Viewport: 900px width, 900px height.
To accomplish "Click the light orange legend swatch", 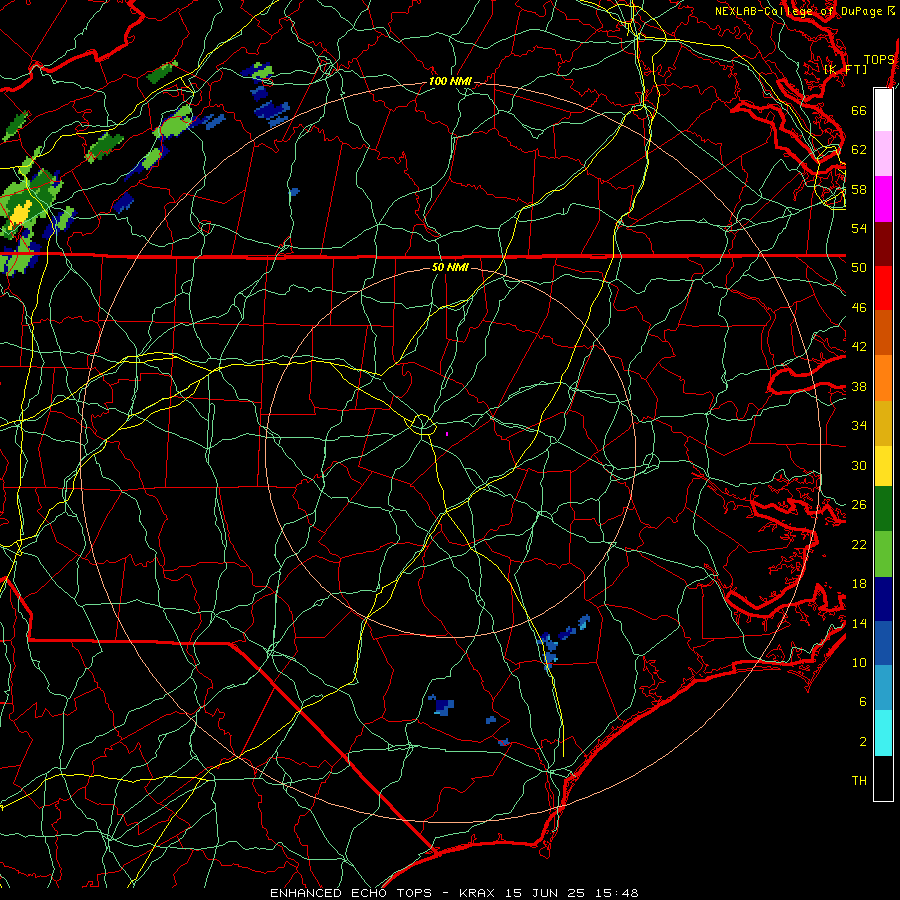I will click(x=883, y=378).
